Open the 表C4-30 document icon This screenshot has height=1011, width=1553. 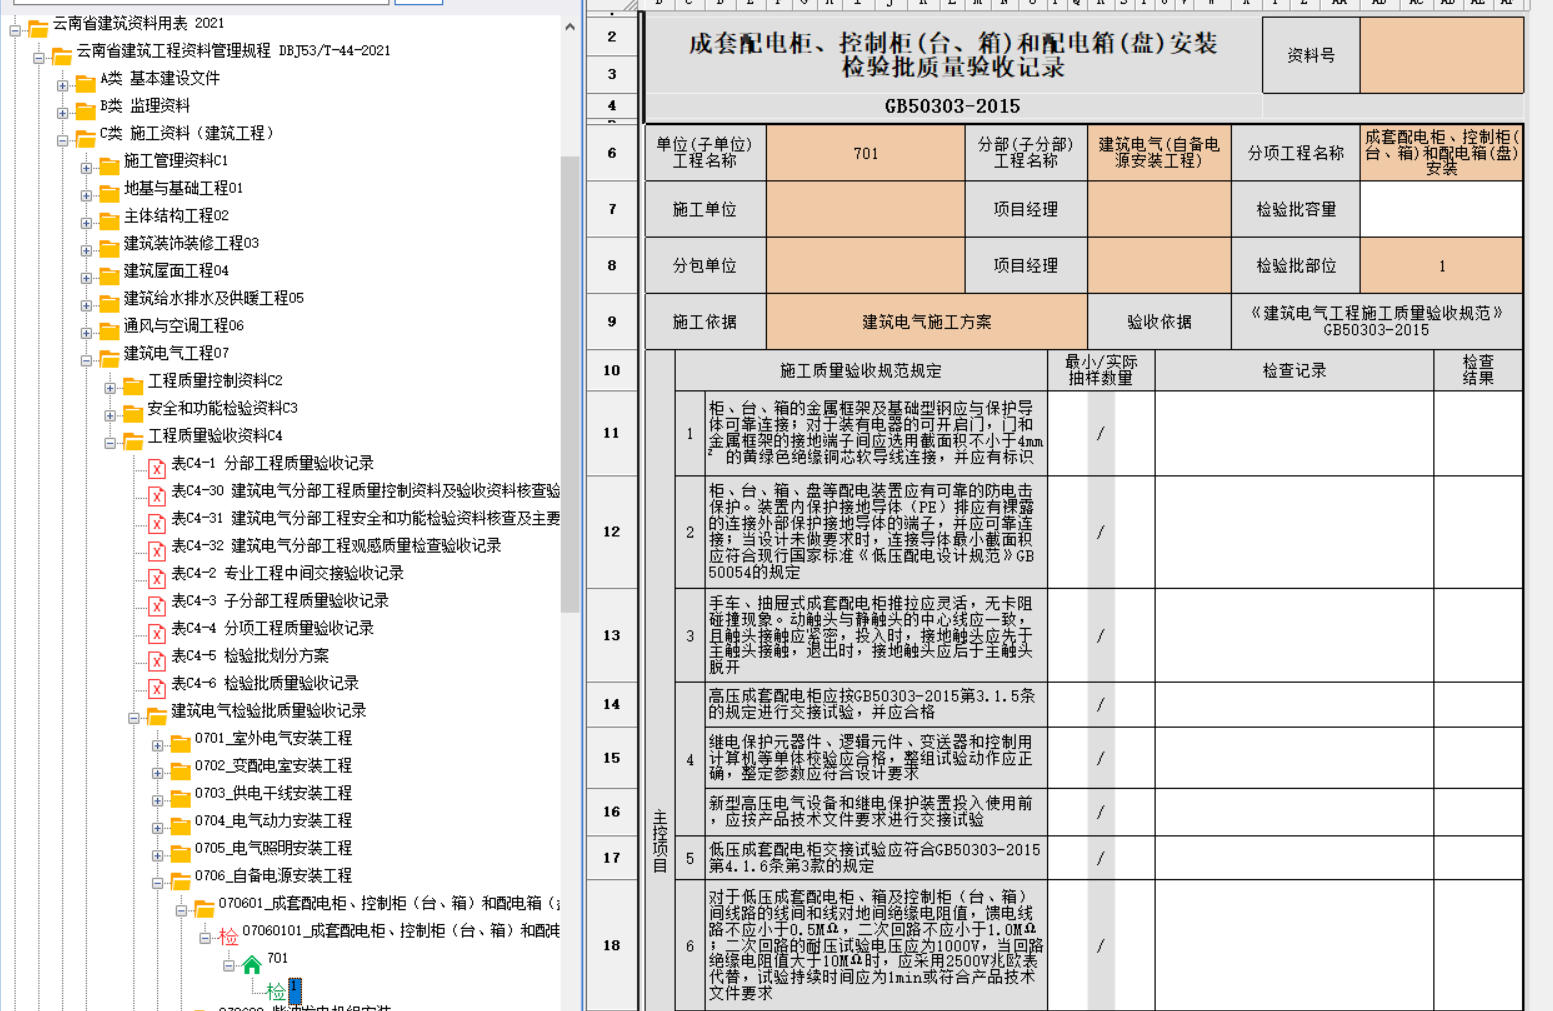tap(157, 494)
